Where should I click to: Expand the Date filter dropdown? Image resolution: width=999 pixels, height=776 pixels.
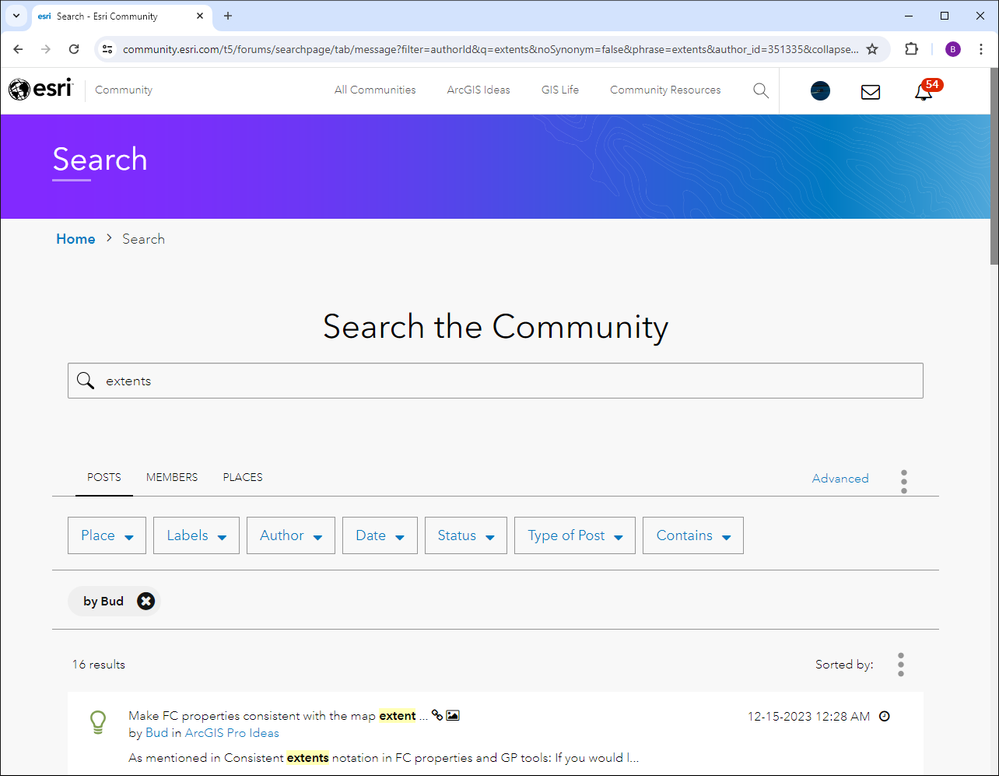(380, 535)
